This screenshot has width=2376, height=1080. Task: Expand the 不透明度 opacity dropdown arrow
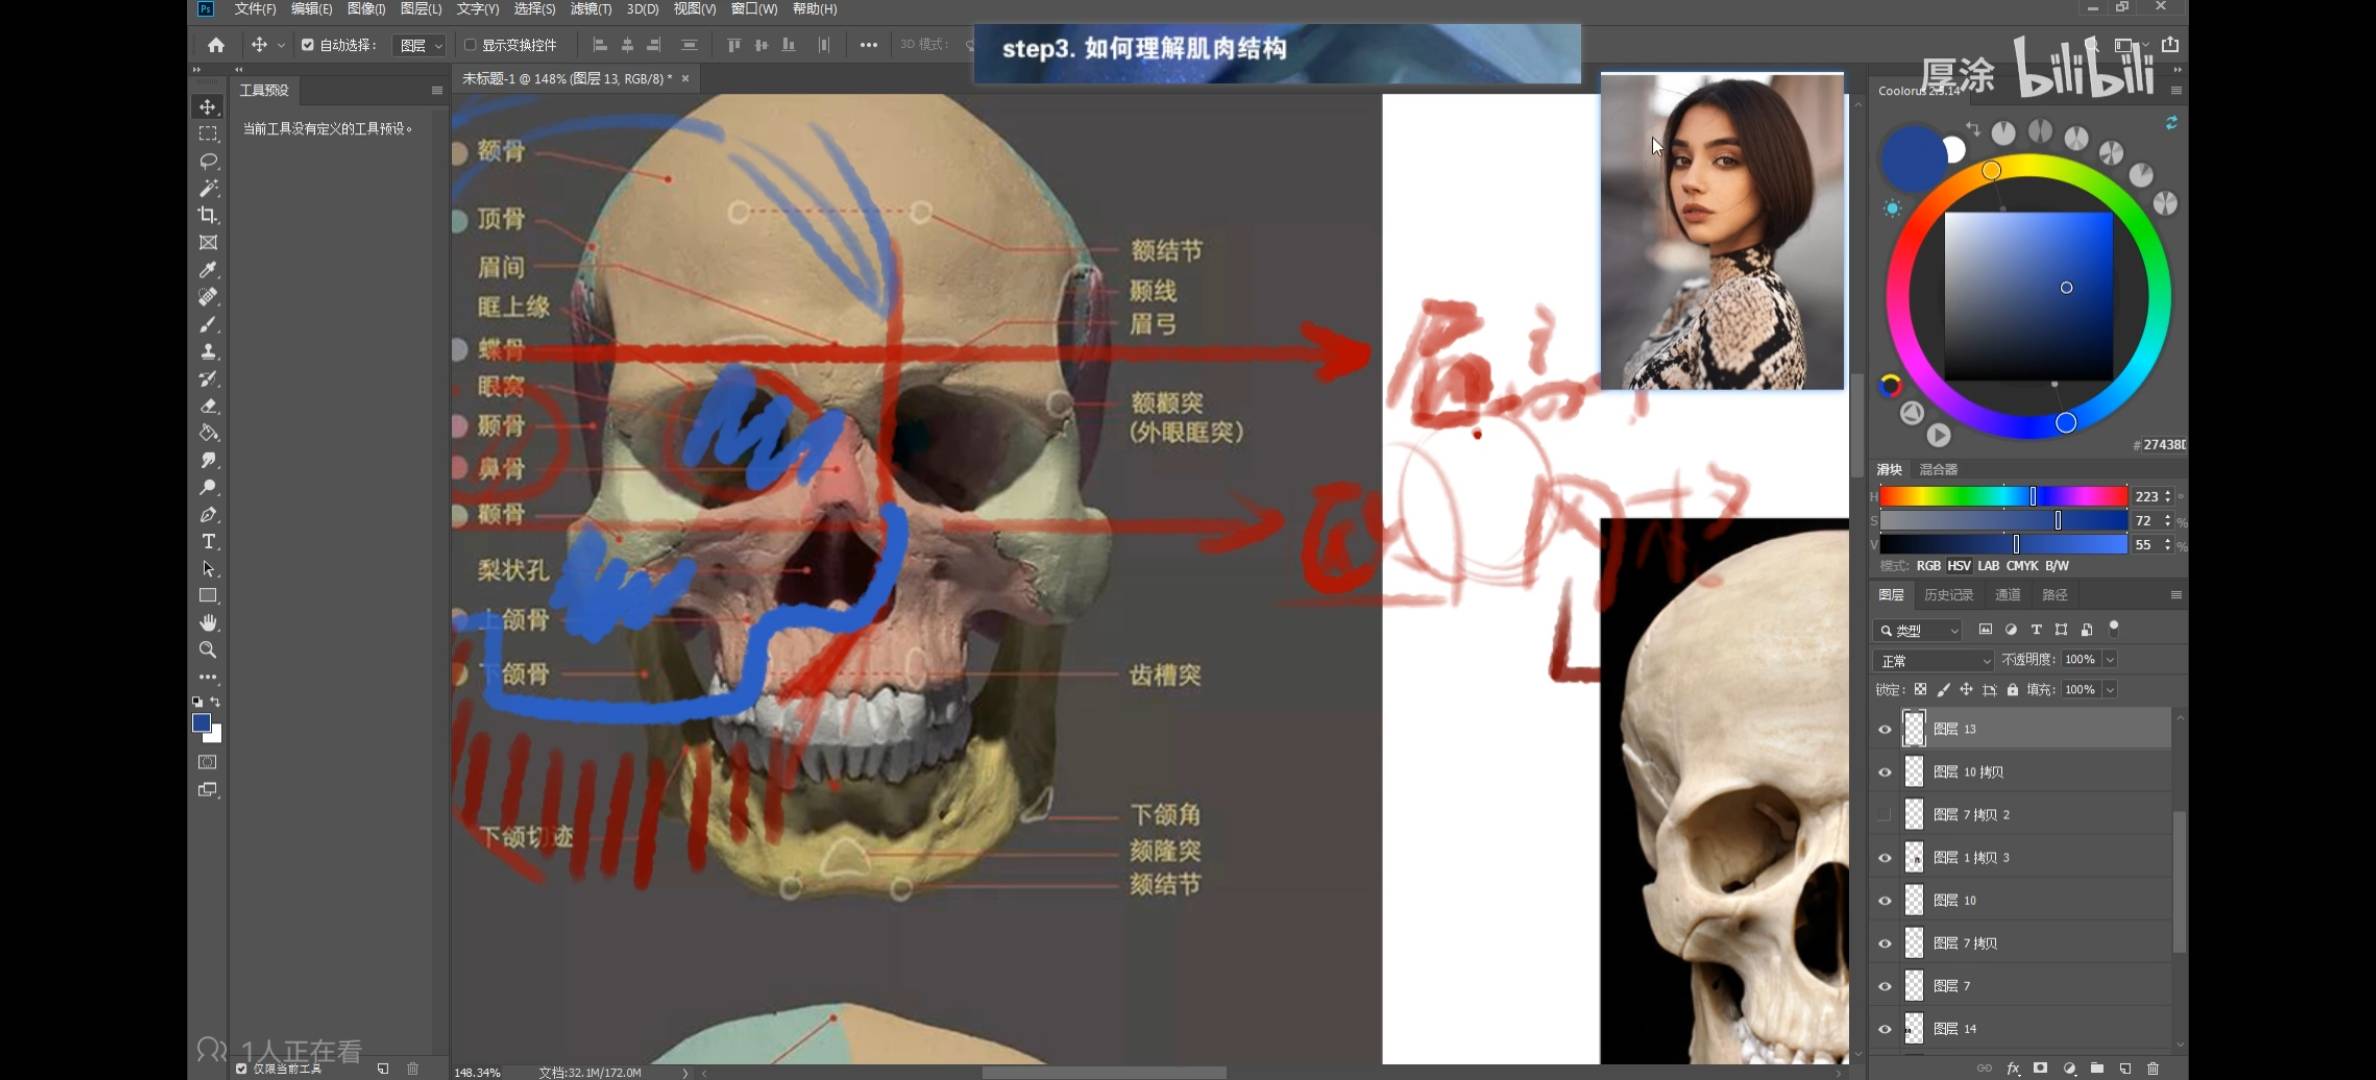click(2110, 660)
